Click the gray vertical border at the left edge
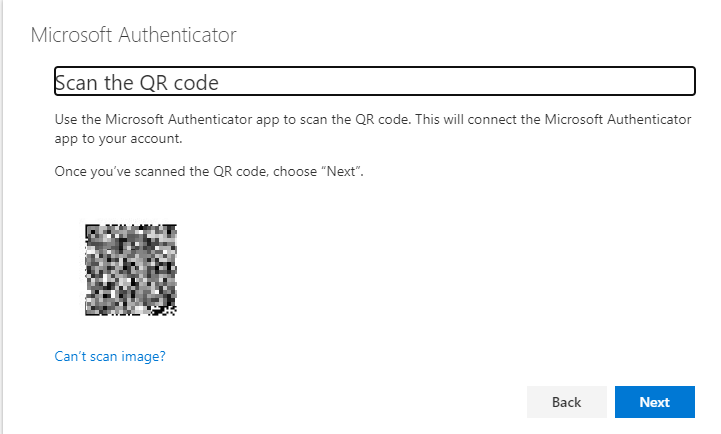This screenshot has width=721, height=434. (2, 217)
